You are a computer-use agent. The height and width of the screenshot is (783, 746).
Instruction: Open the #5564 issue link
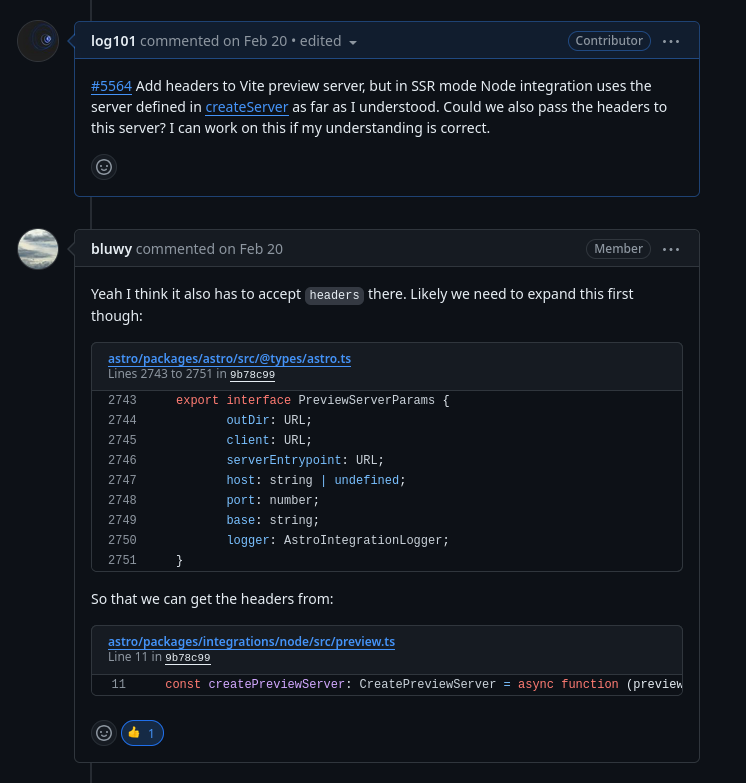coord(111,86)
